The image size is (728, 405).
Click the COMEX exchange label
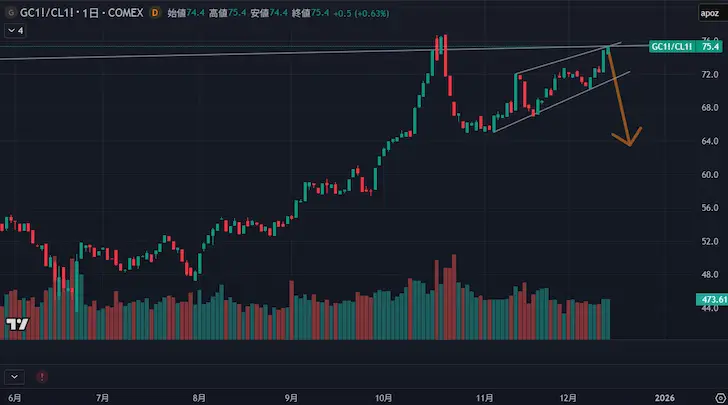click(127, 14)
